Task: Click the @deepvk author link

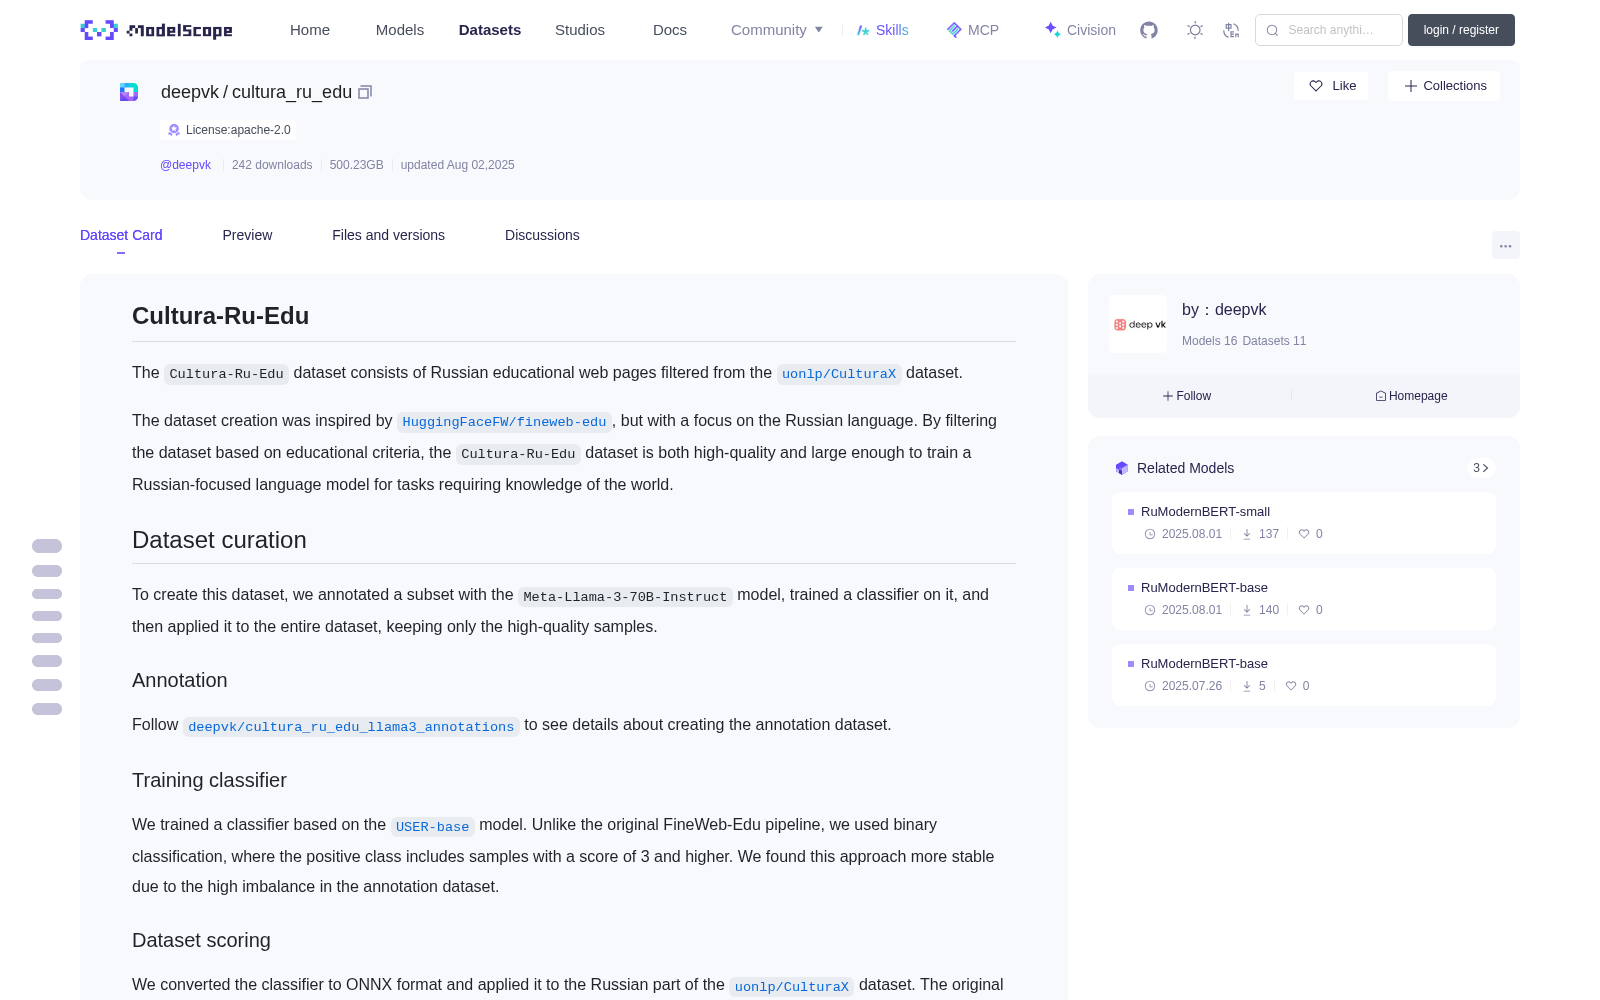Action: [x=185, y=165]
